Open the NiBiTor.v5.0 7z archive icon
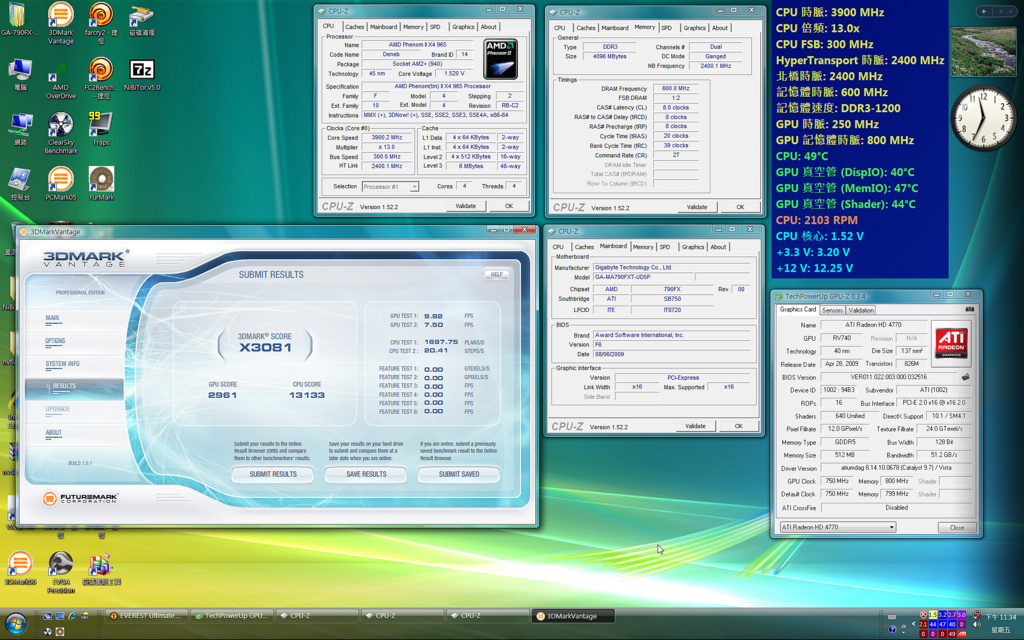The image size is (1024, 640). [x=142, y=75]
